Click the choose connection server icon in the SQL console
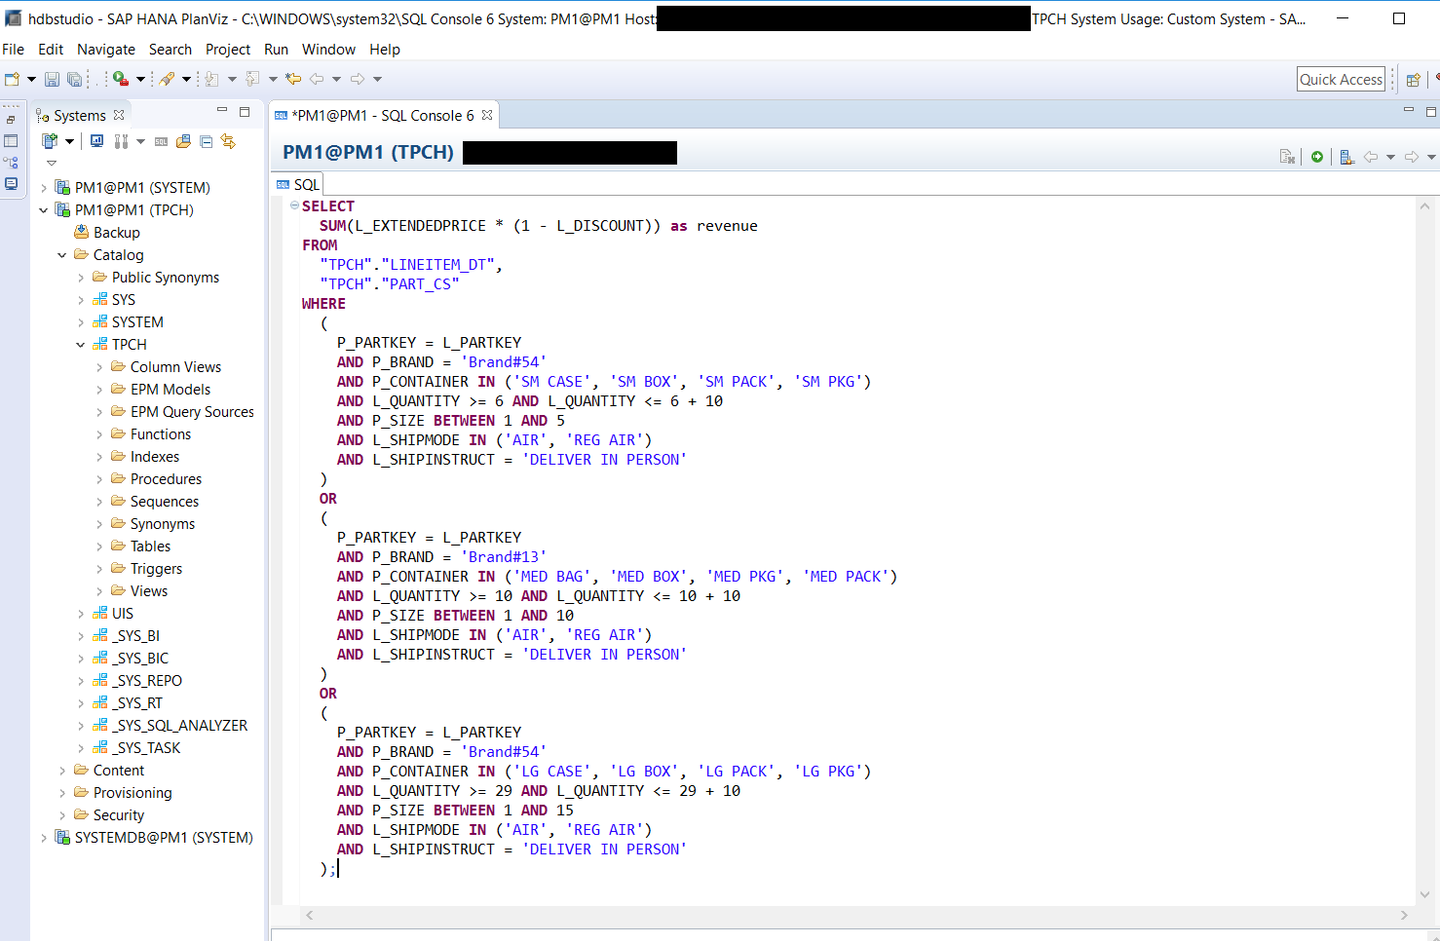Viewport: 1440px width, 941px height. click(x=1347, y=157)
